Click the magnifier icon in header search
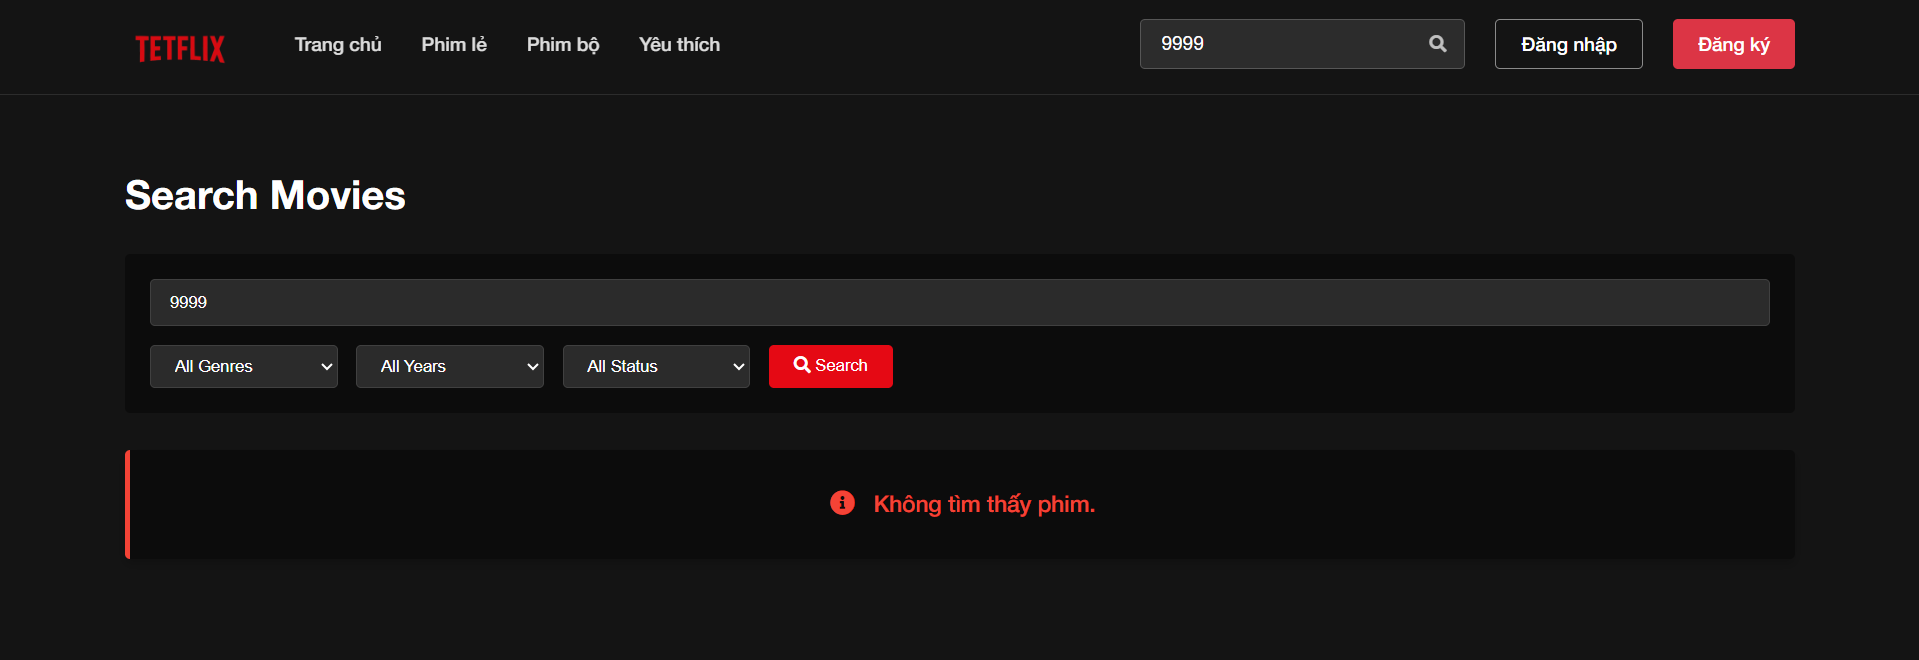The height and width of the screenshot is (660, 1919). point(1438,44)
